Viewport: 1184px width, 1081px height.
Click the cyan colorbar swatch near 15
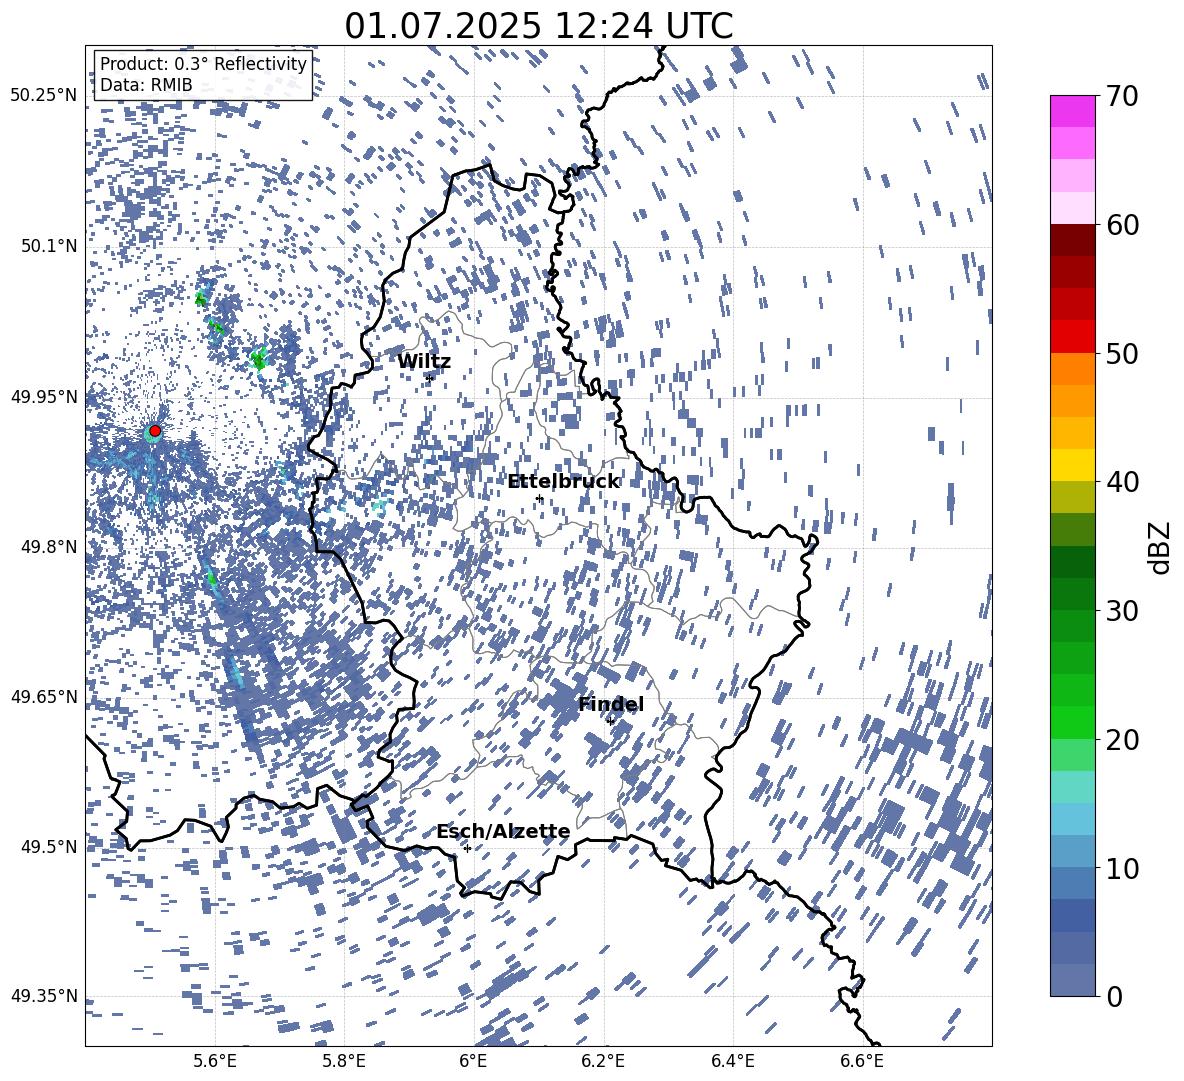(x=1072, y=787)
